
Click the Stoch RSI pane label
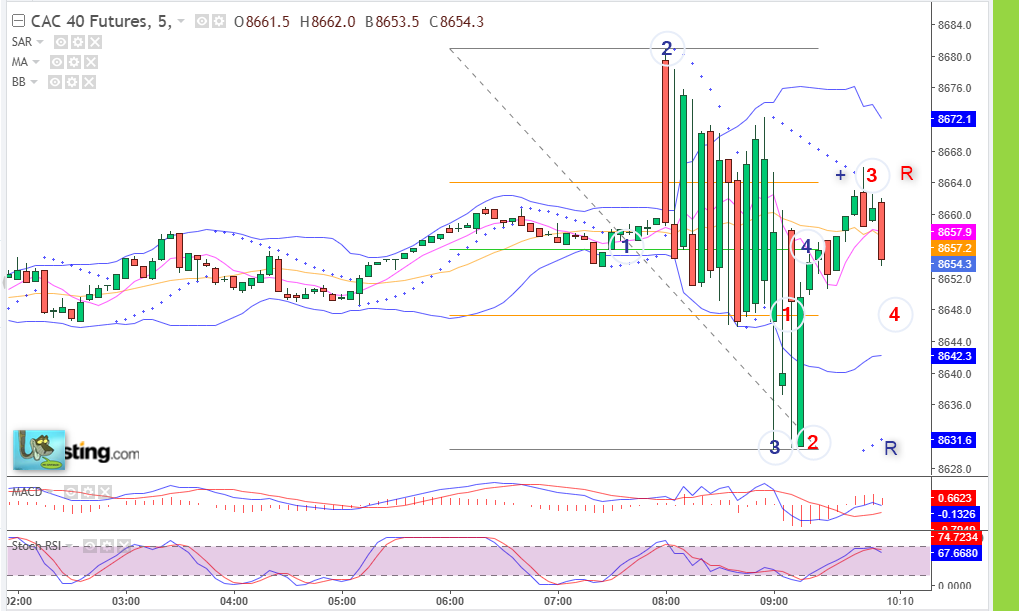point(36,546)
